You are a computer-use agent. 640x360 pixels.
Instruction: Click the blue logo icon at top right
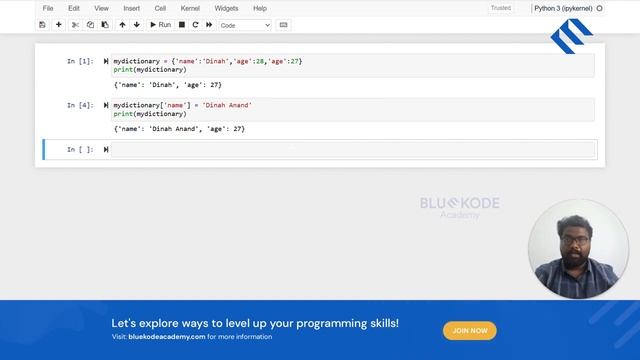pos(571,36)
